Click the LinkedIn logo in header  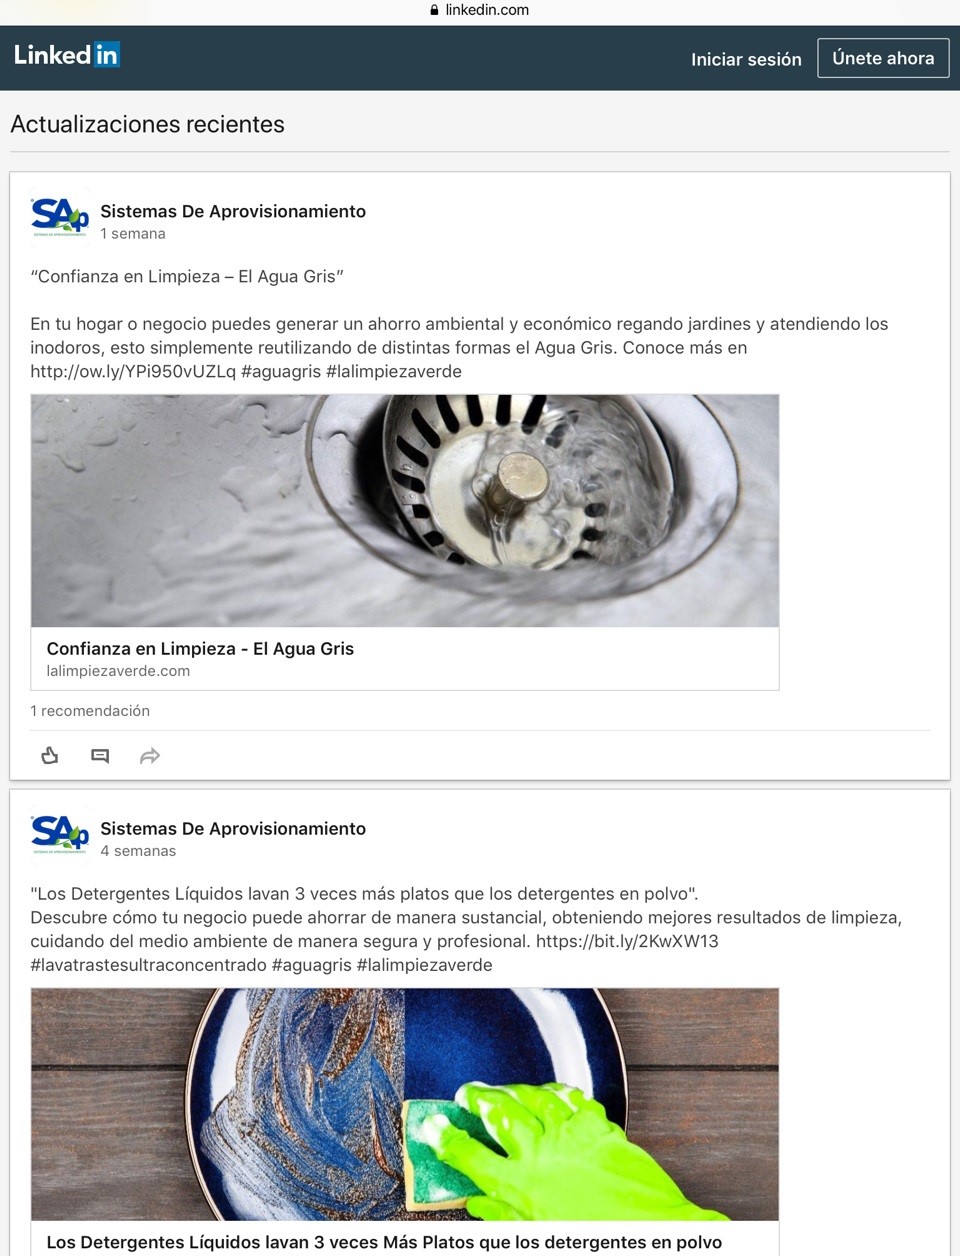pyautogui.click(x=67, y=55)
